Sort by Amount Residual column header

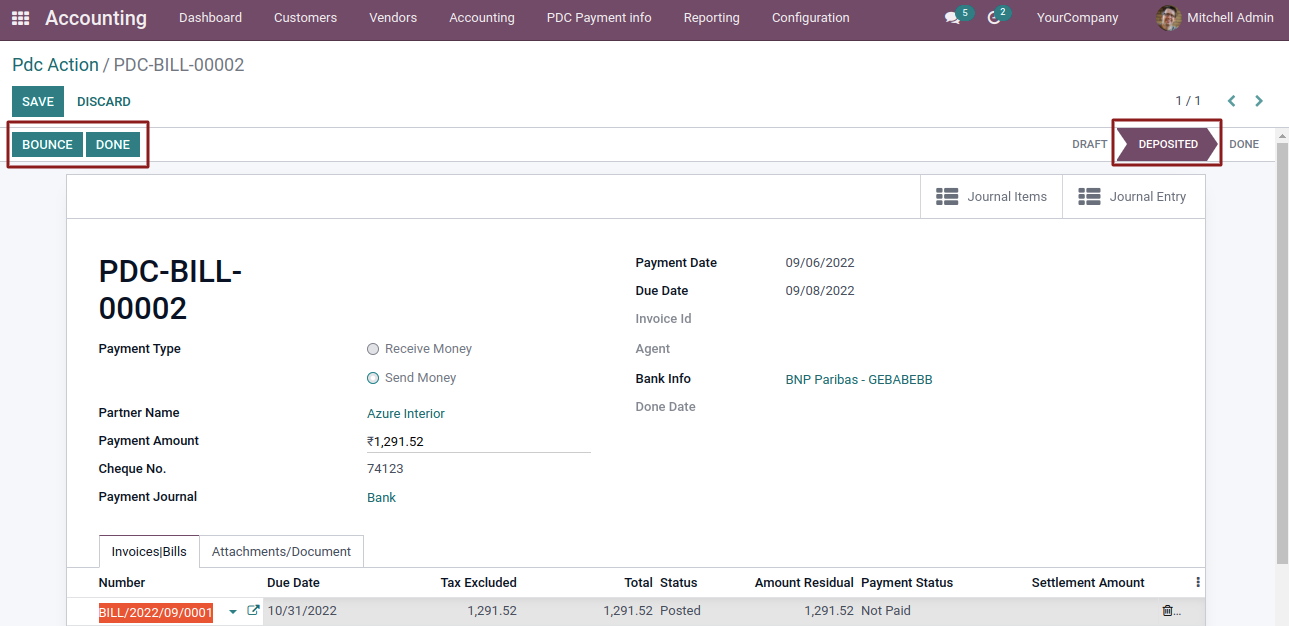(804, 583)
